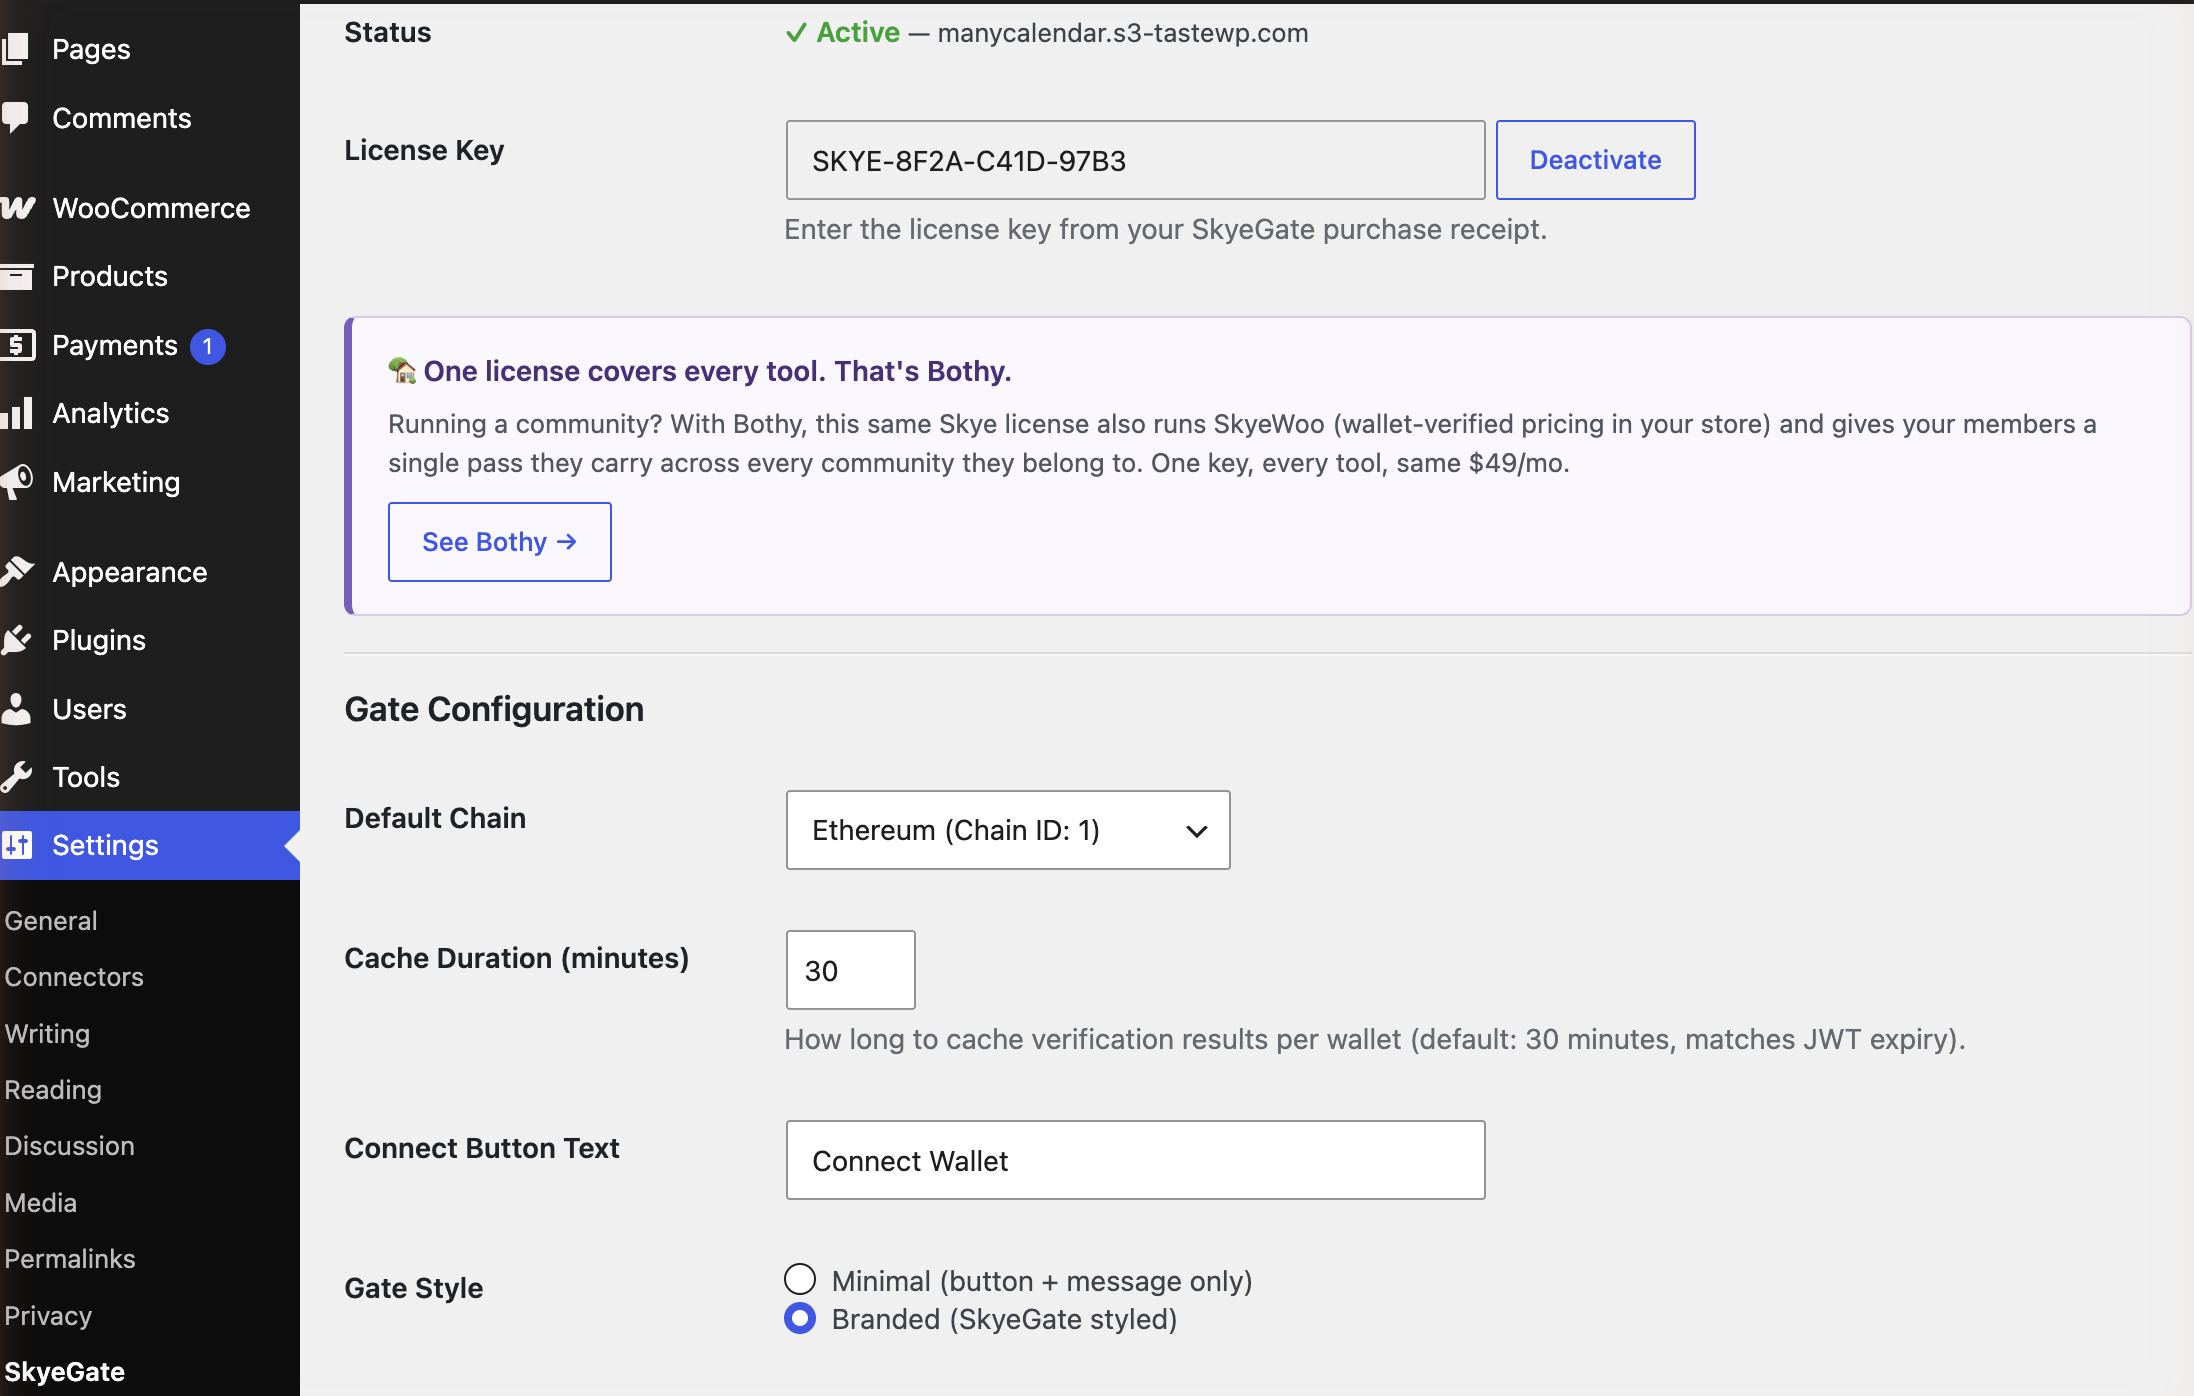Go to Discussion settings submenu

[x=69, y=1146]
